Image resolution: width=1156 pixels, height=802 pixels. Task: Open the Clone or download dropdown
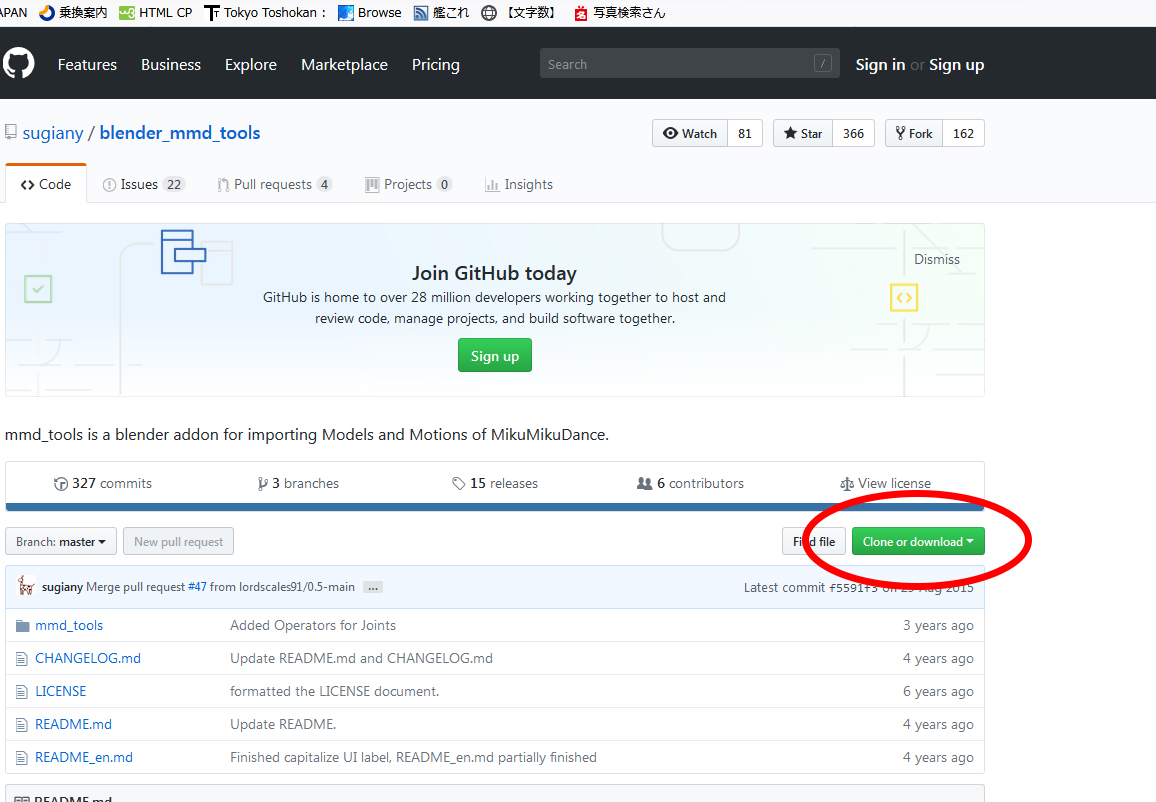[917, 542]
